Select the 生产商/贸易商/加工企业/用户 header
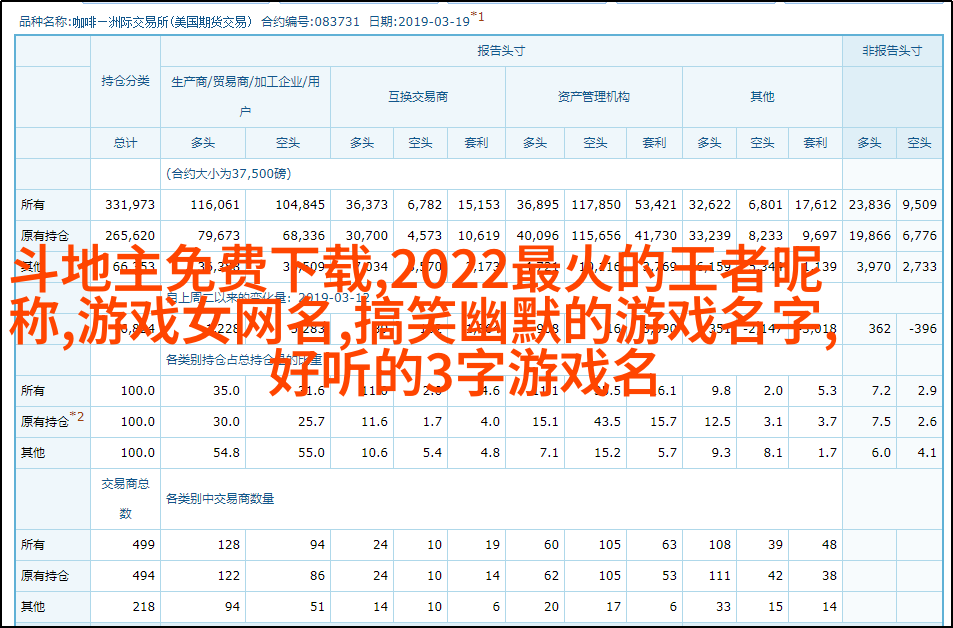 246,97
